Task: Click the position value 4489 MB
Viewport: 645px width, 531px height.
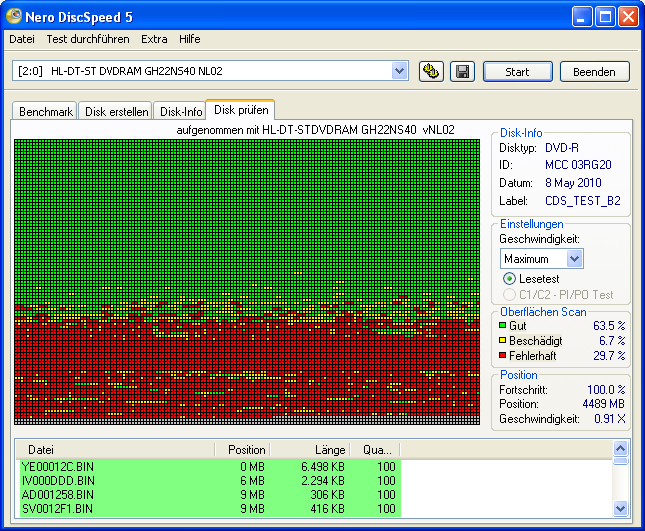Action: (x=603, y=403)
